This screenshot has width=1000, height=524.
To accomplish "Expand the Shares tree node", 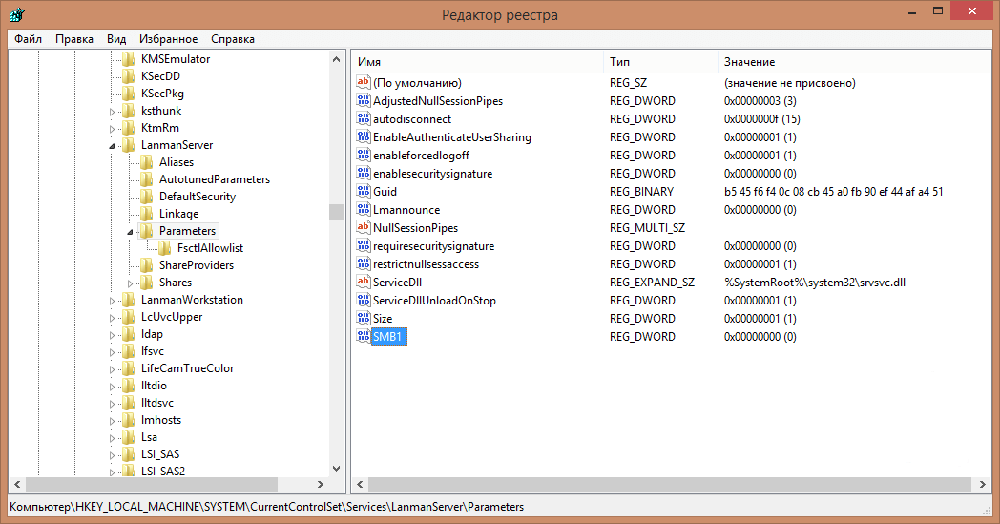I will [130, 283].
